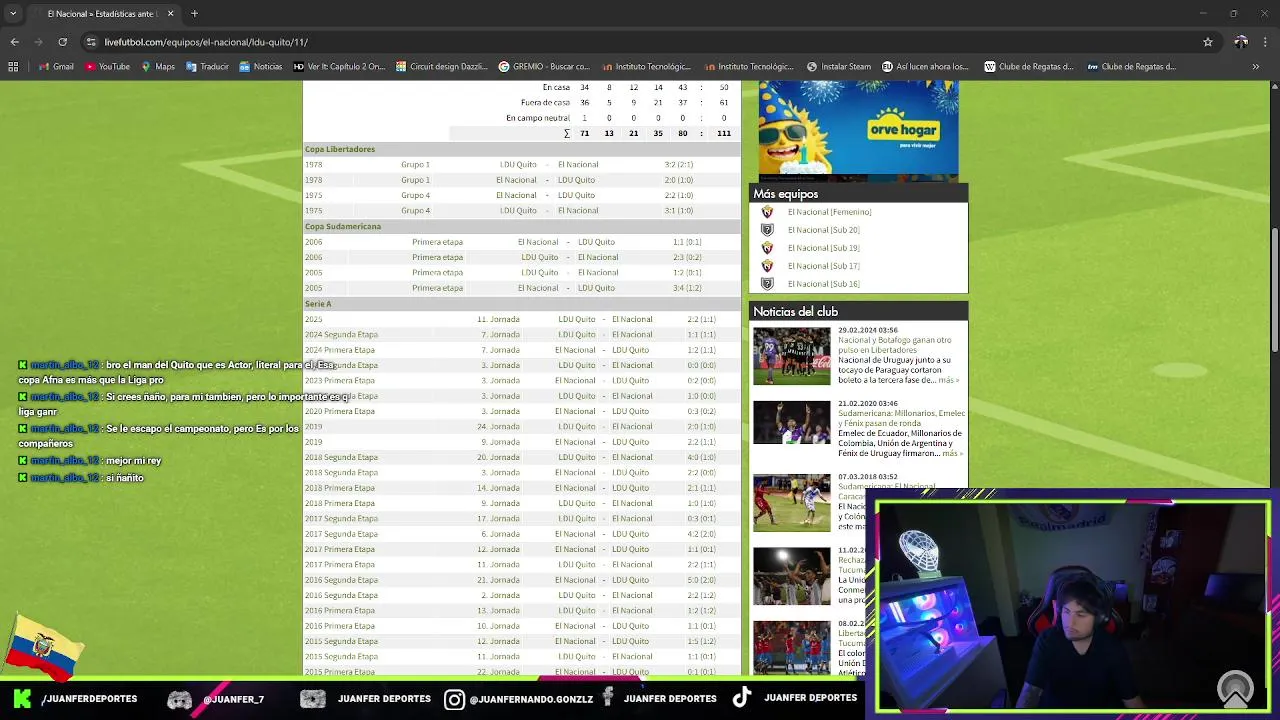Click the 4:0 (1:0) result in 2018 Segunda Etapa
1280x720 pixels.
coord(701,457)
